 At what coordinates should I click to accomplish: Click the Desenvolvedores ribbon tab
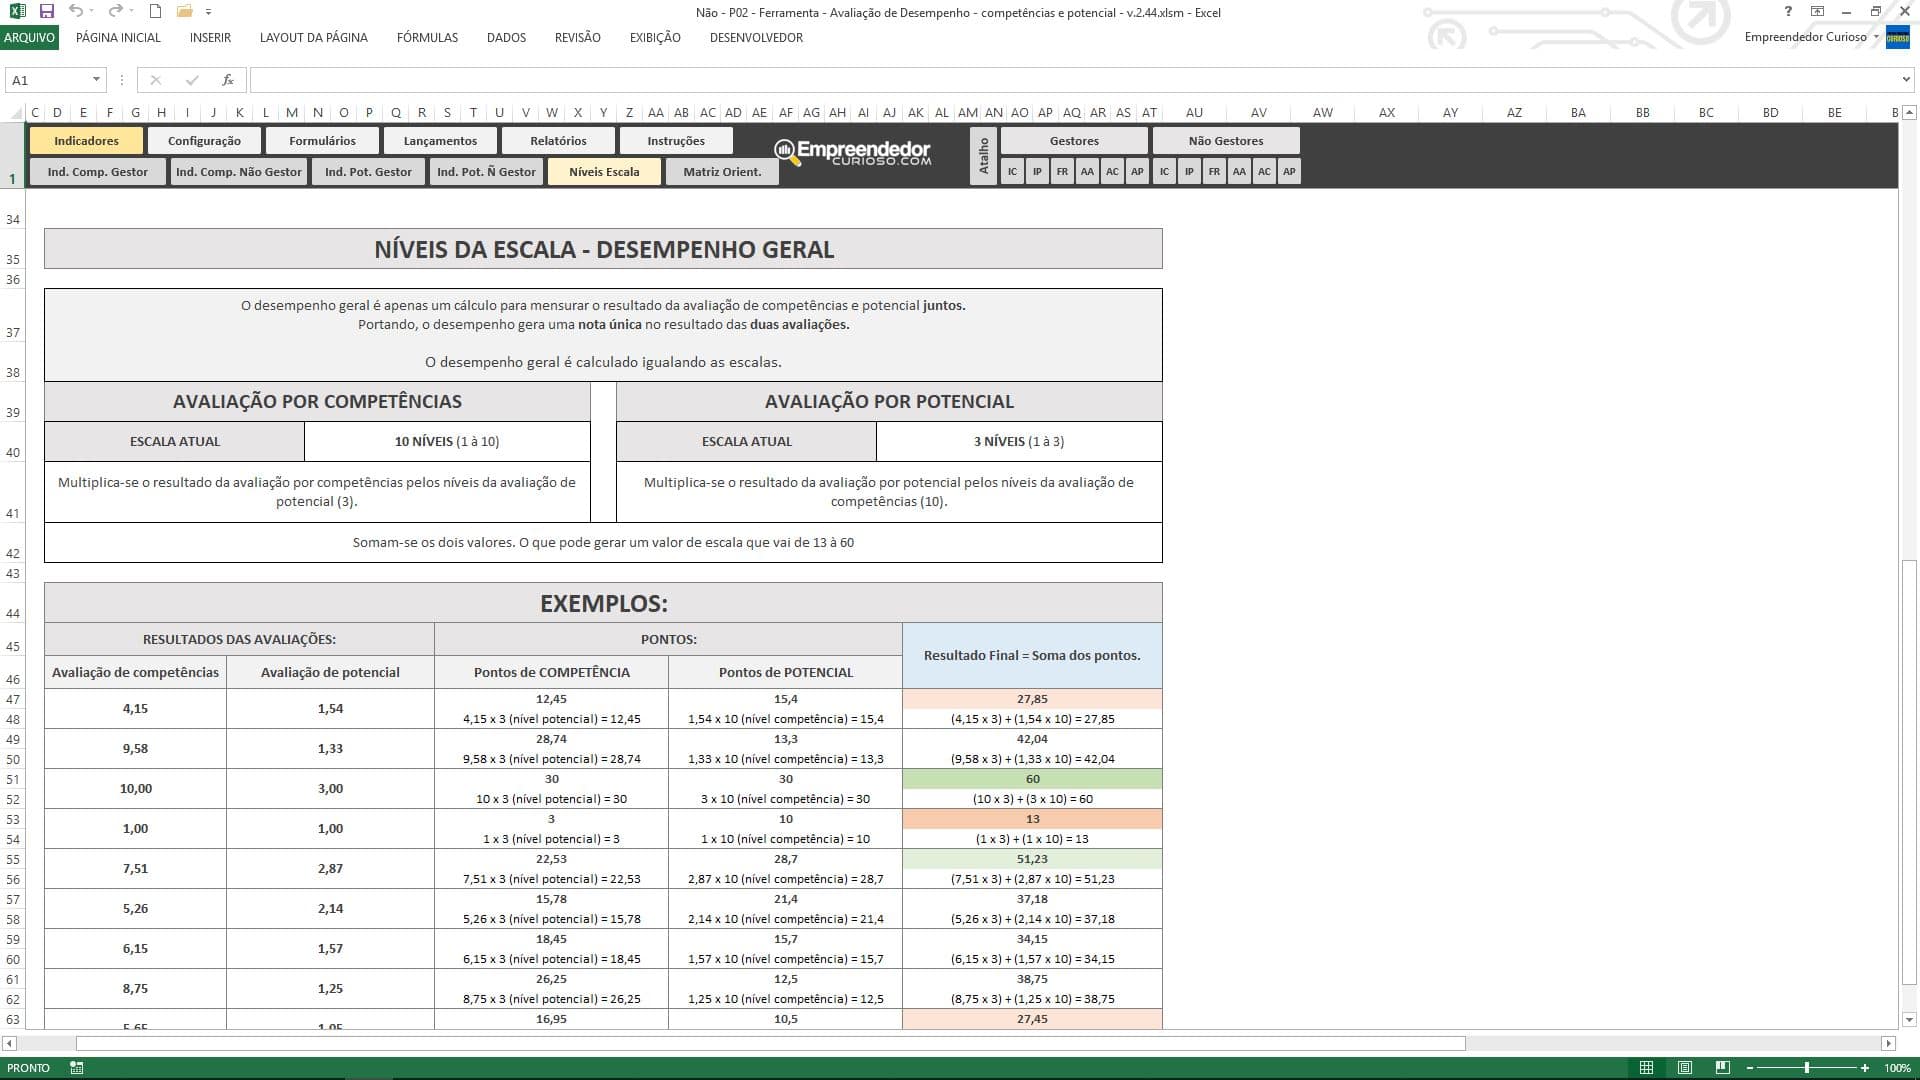pos(756,37)
